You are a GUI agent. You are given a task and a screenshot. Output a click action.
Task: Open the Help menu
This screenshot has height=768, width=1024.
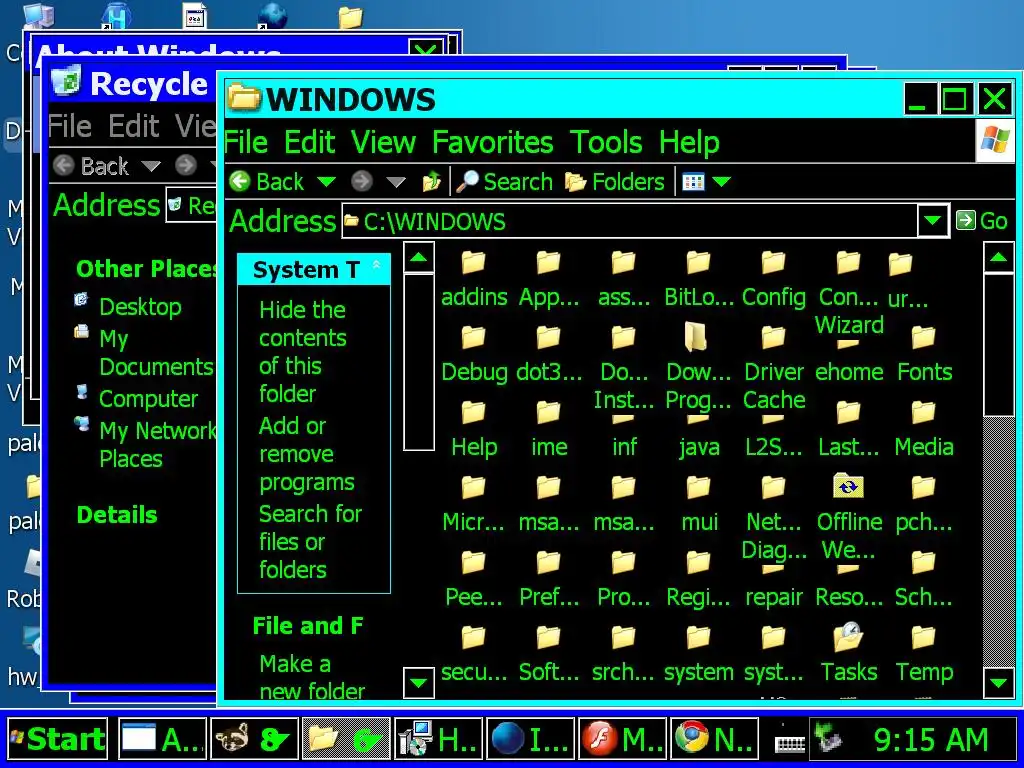tap(689, 142)
